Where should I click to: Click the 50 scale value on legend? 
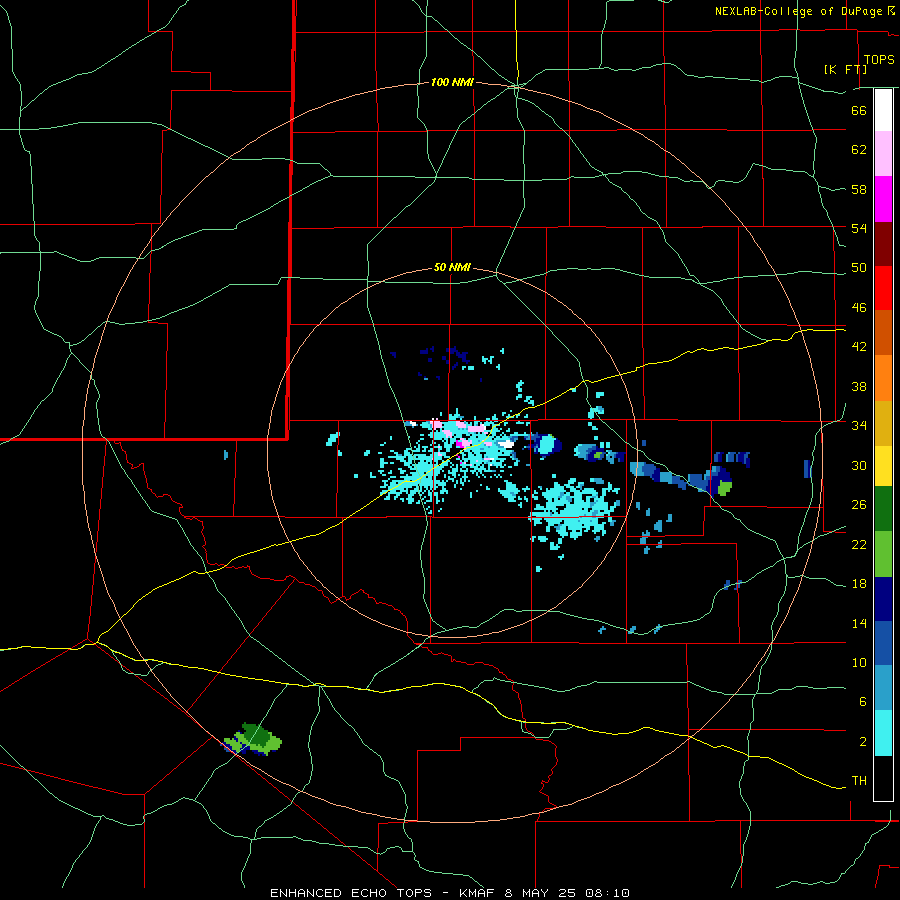point(859,268)
